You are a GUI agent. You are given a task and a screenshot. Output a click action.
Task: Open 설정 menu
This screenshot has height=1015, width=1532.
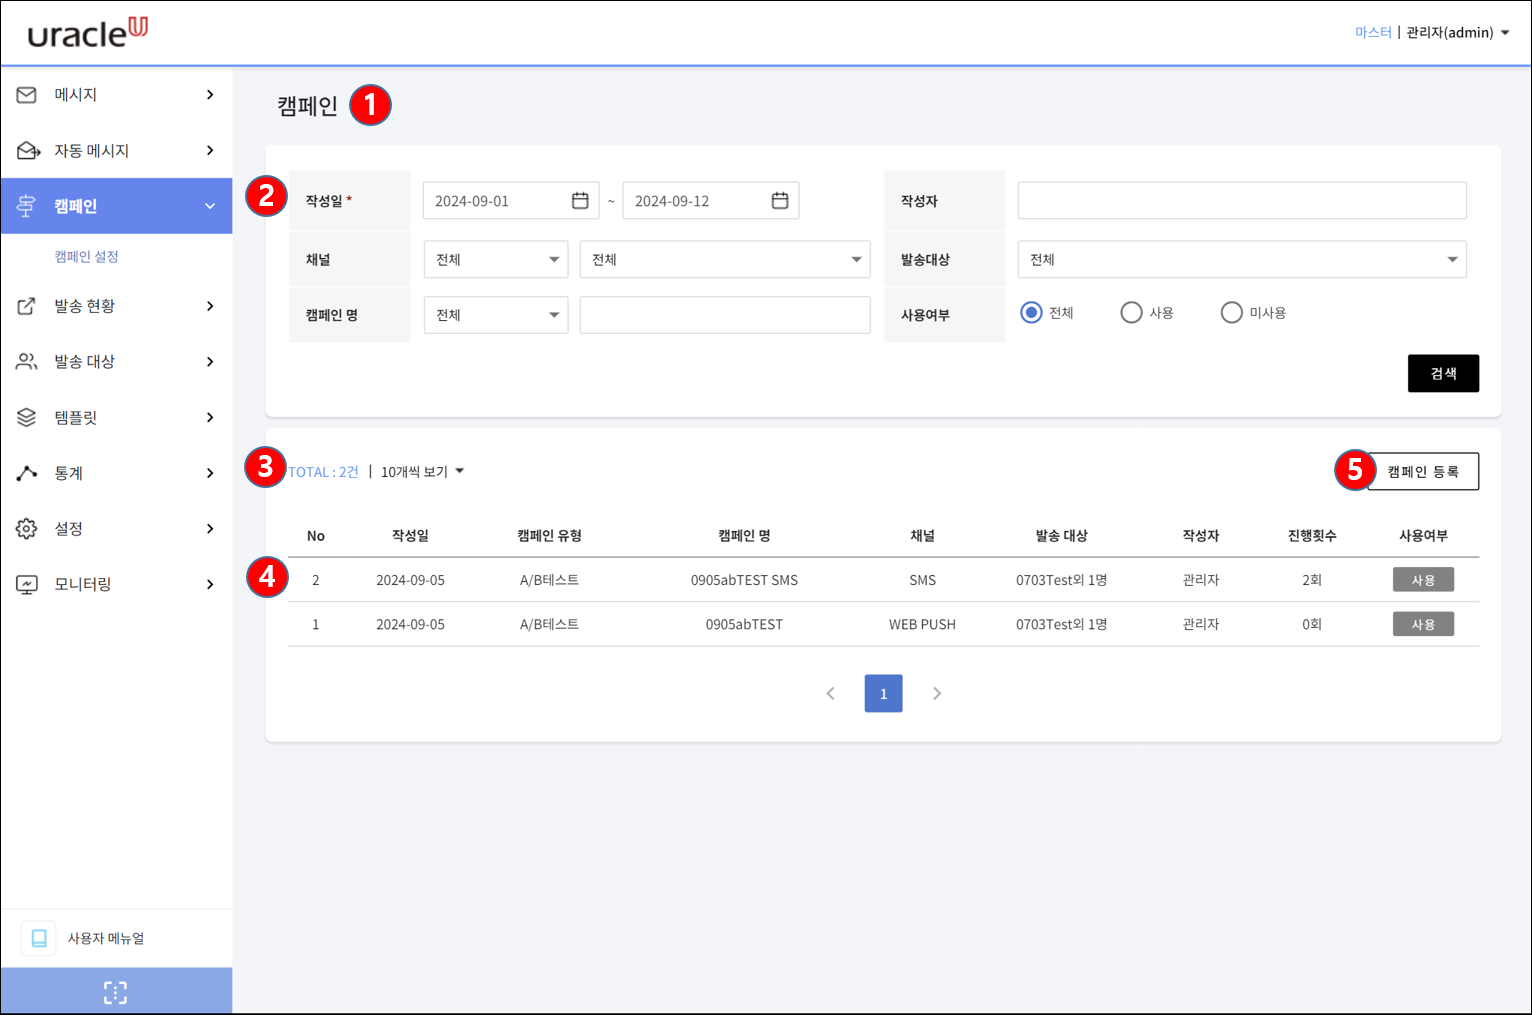pos(116,528)
